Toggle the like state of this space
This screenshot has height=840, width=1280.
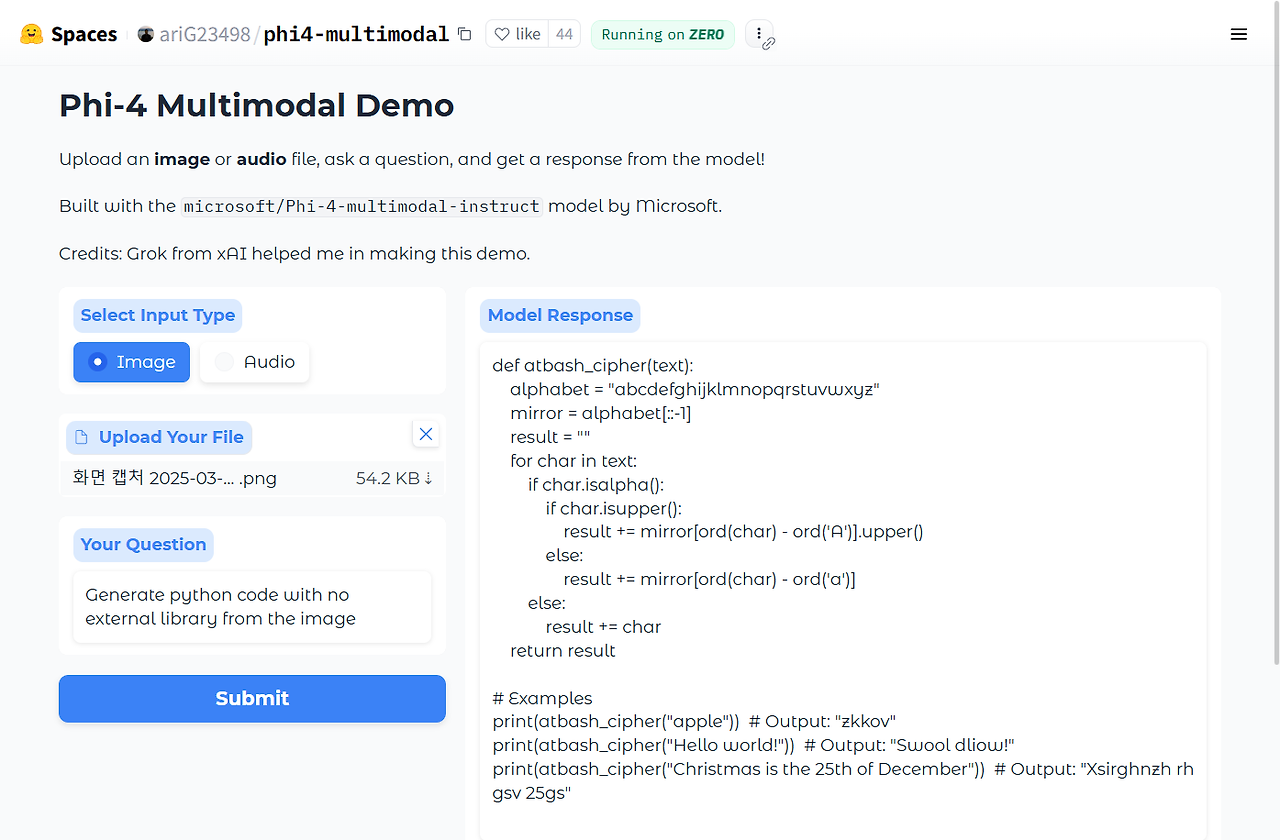pyautogui.click(x=516, y=33)
